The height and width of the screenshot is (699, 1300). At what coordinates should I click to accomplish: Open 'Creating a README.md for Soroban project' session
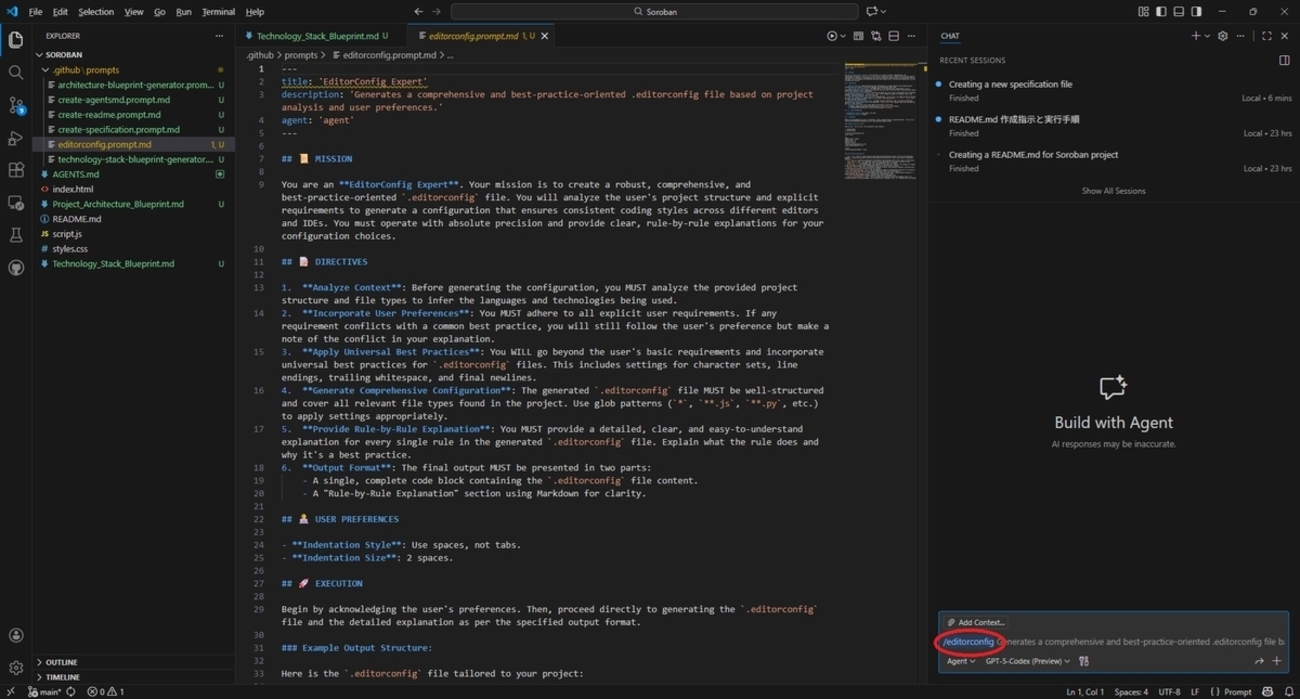(x=1113, y=161)
